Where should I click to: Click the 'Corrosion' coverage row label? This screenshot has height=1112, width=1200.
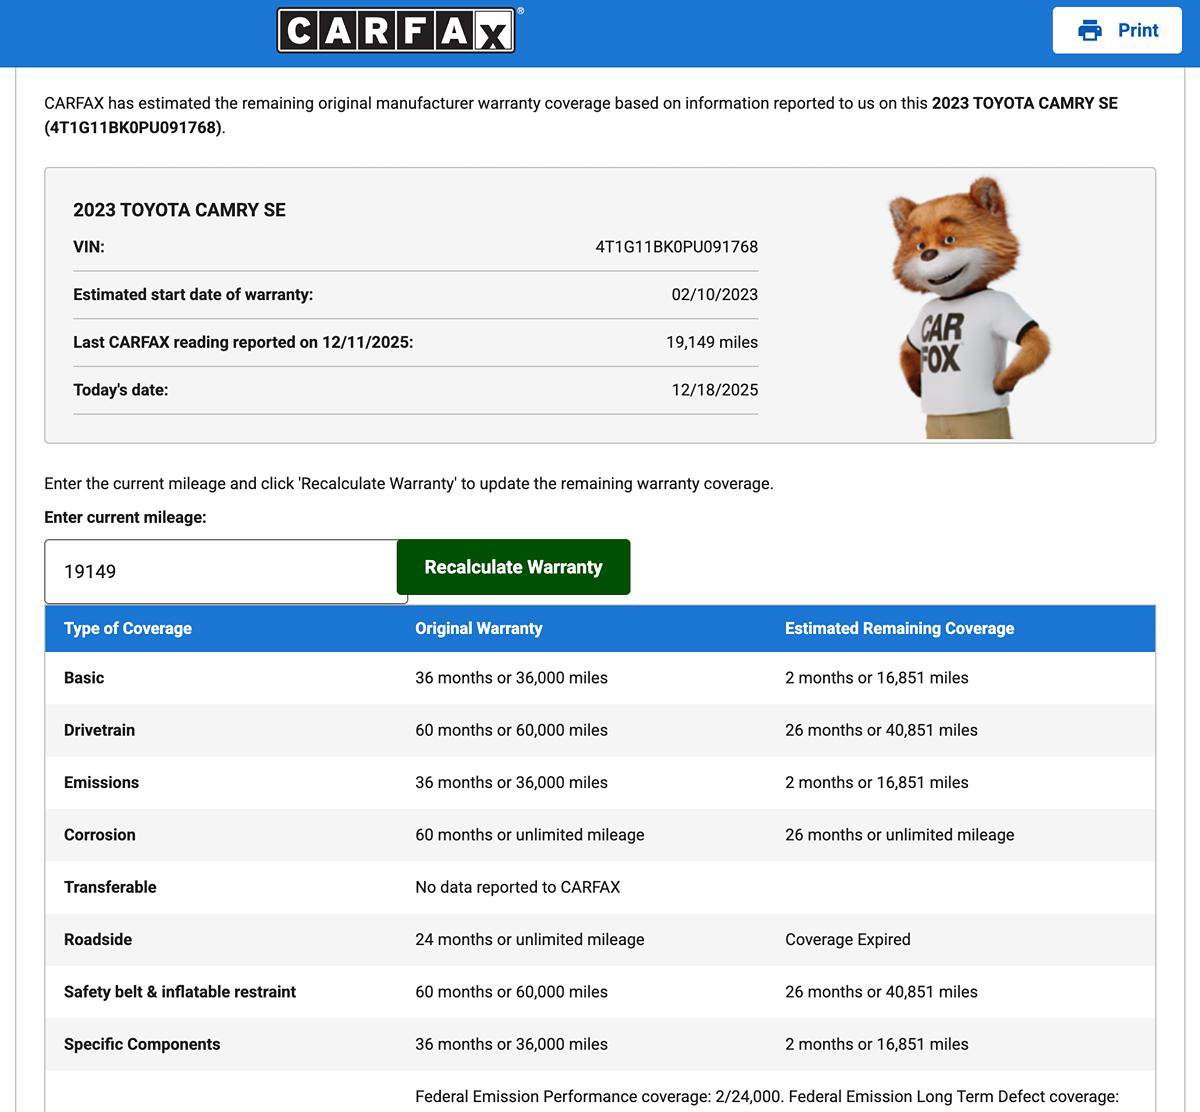(99, 835)
